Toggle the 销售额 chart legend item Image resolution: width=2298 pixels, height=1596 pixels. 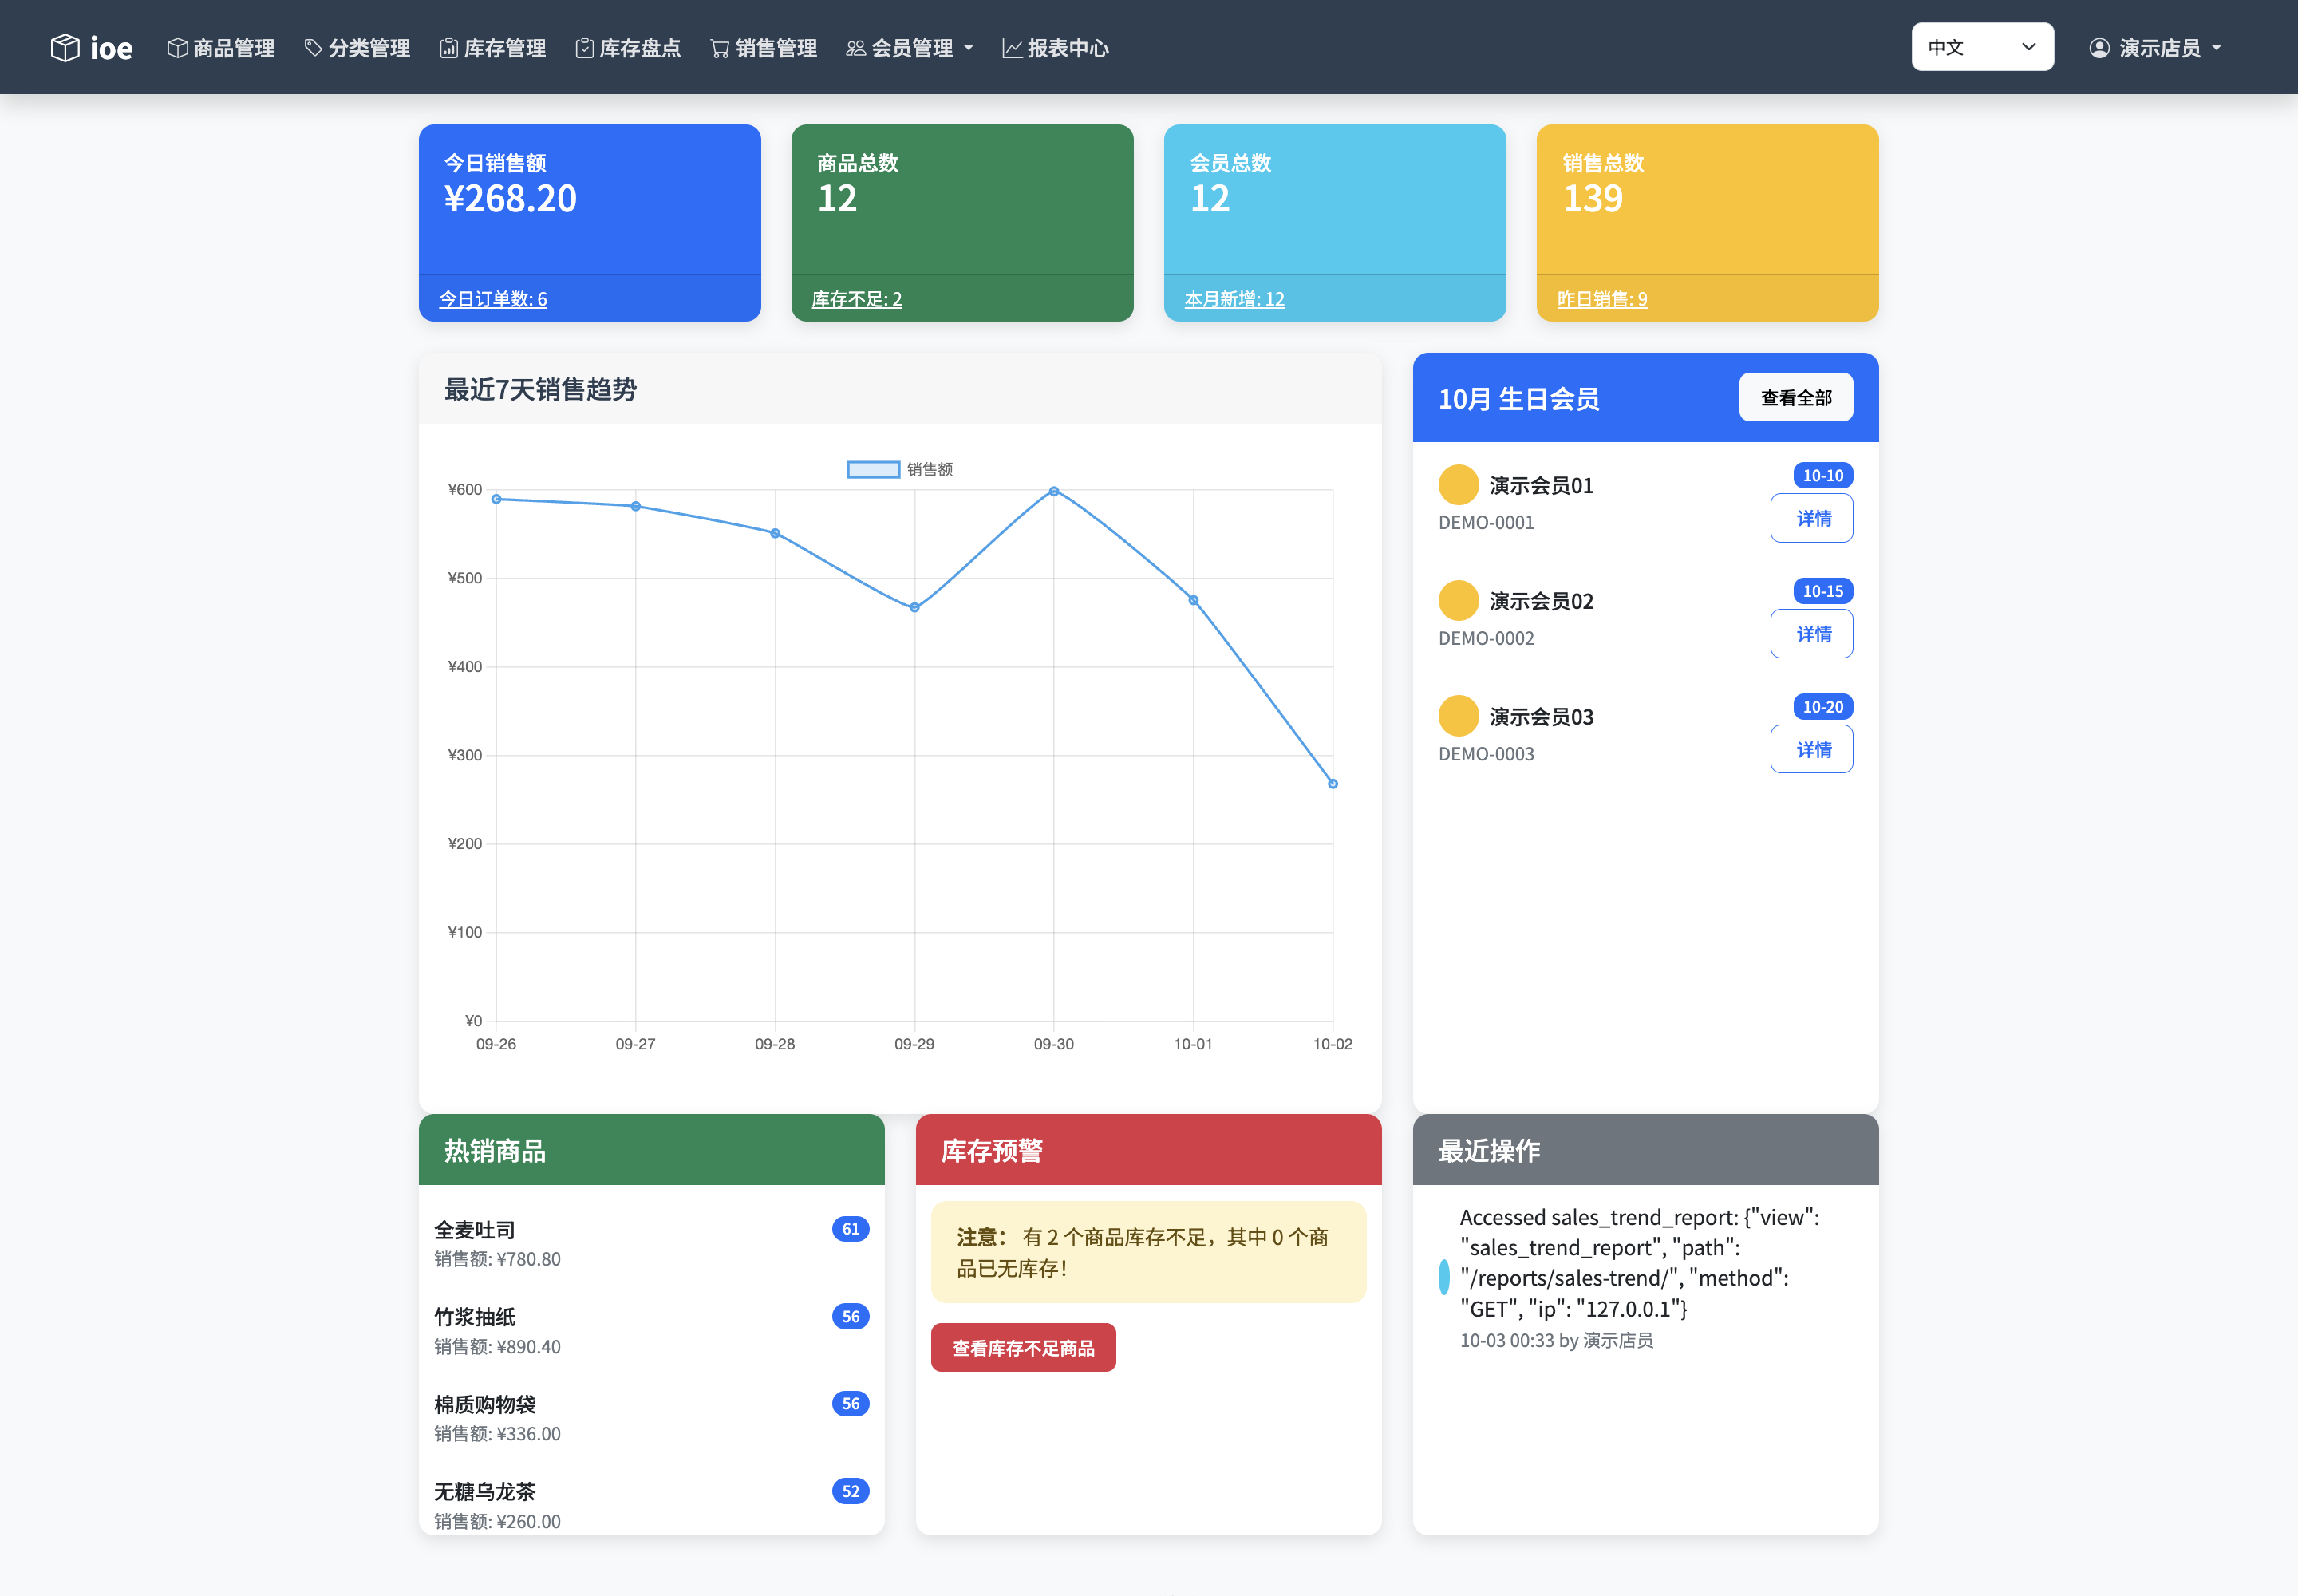[x=899, y=469]
